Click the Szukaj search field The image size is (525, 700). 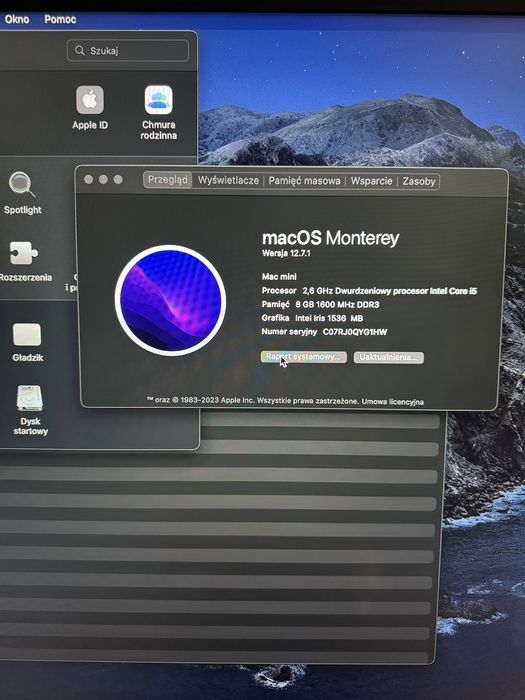128,50
